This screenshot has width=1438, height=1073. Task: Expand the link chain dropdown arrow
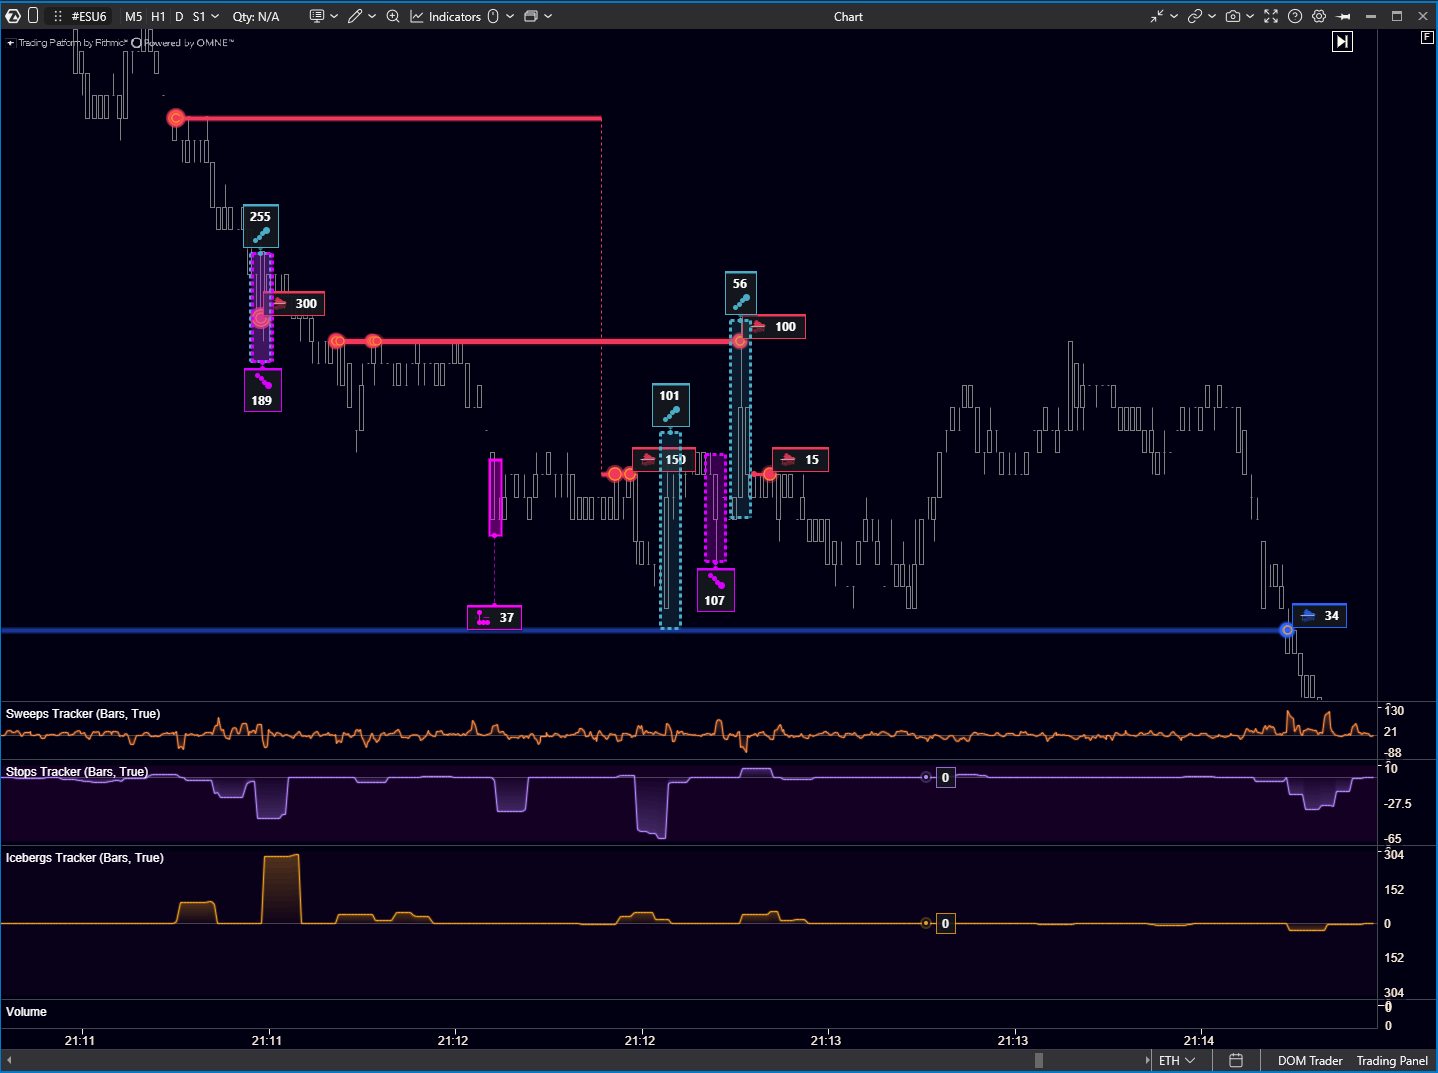coord(1212,17)
